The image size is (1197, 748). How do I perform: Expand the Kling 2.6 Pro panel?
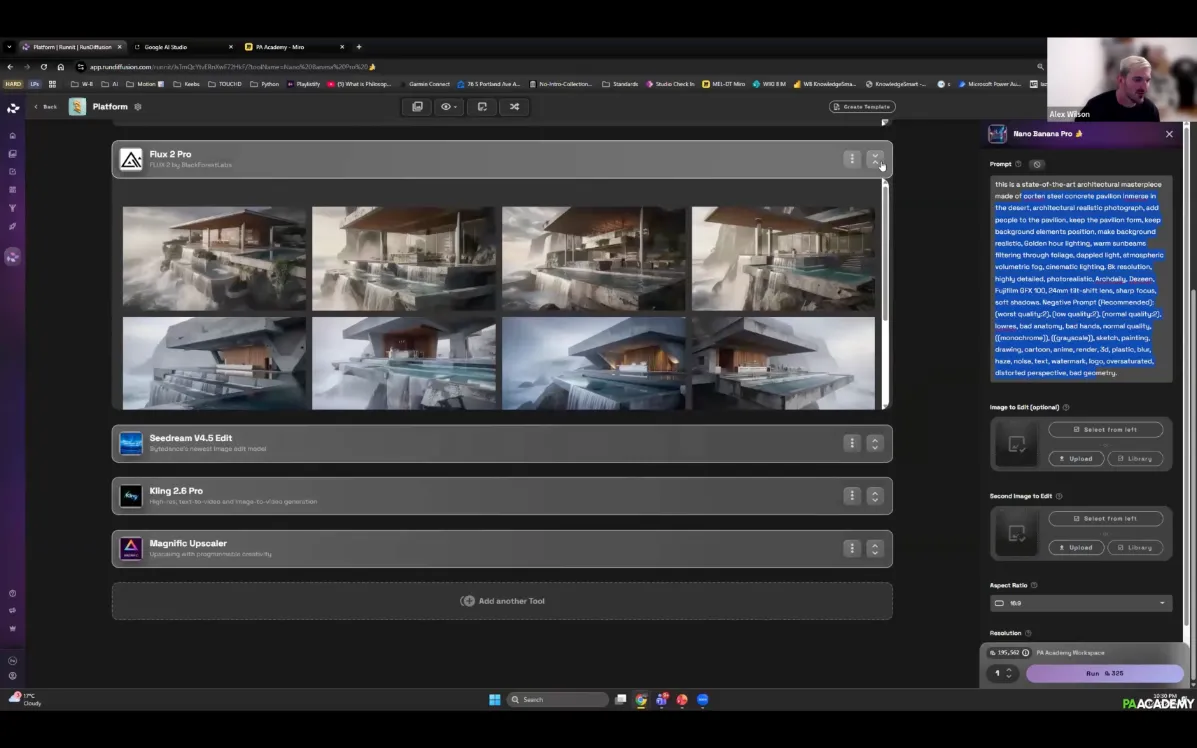pyautogui.click(x=874, y=495)
